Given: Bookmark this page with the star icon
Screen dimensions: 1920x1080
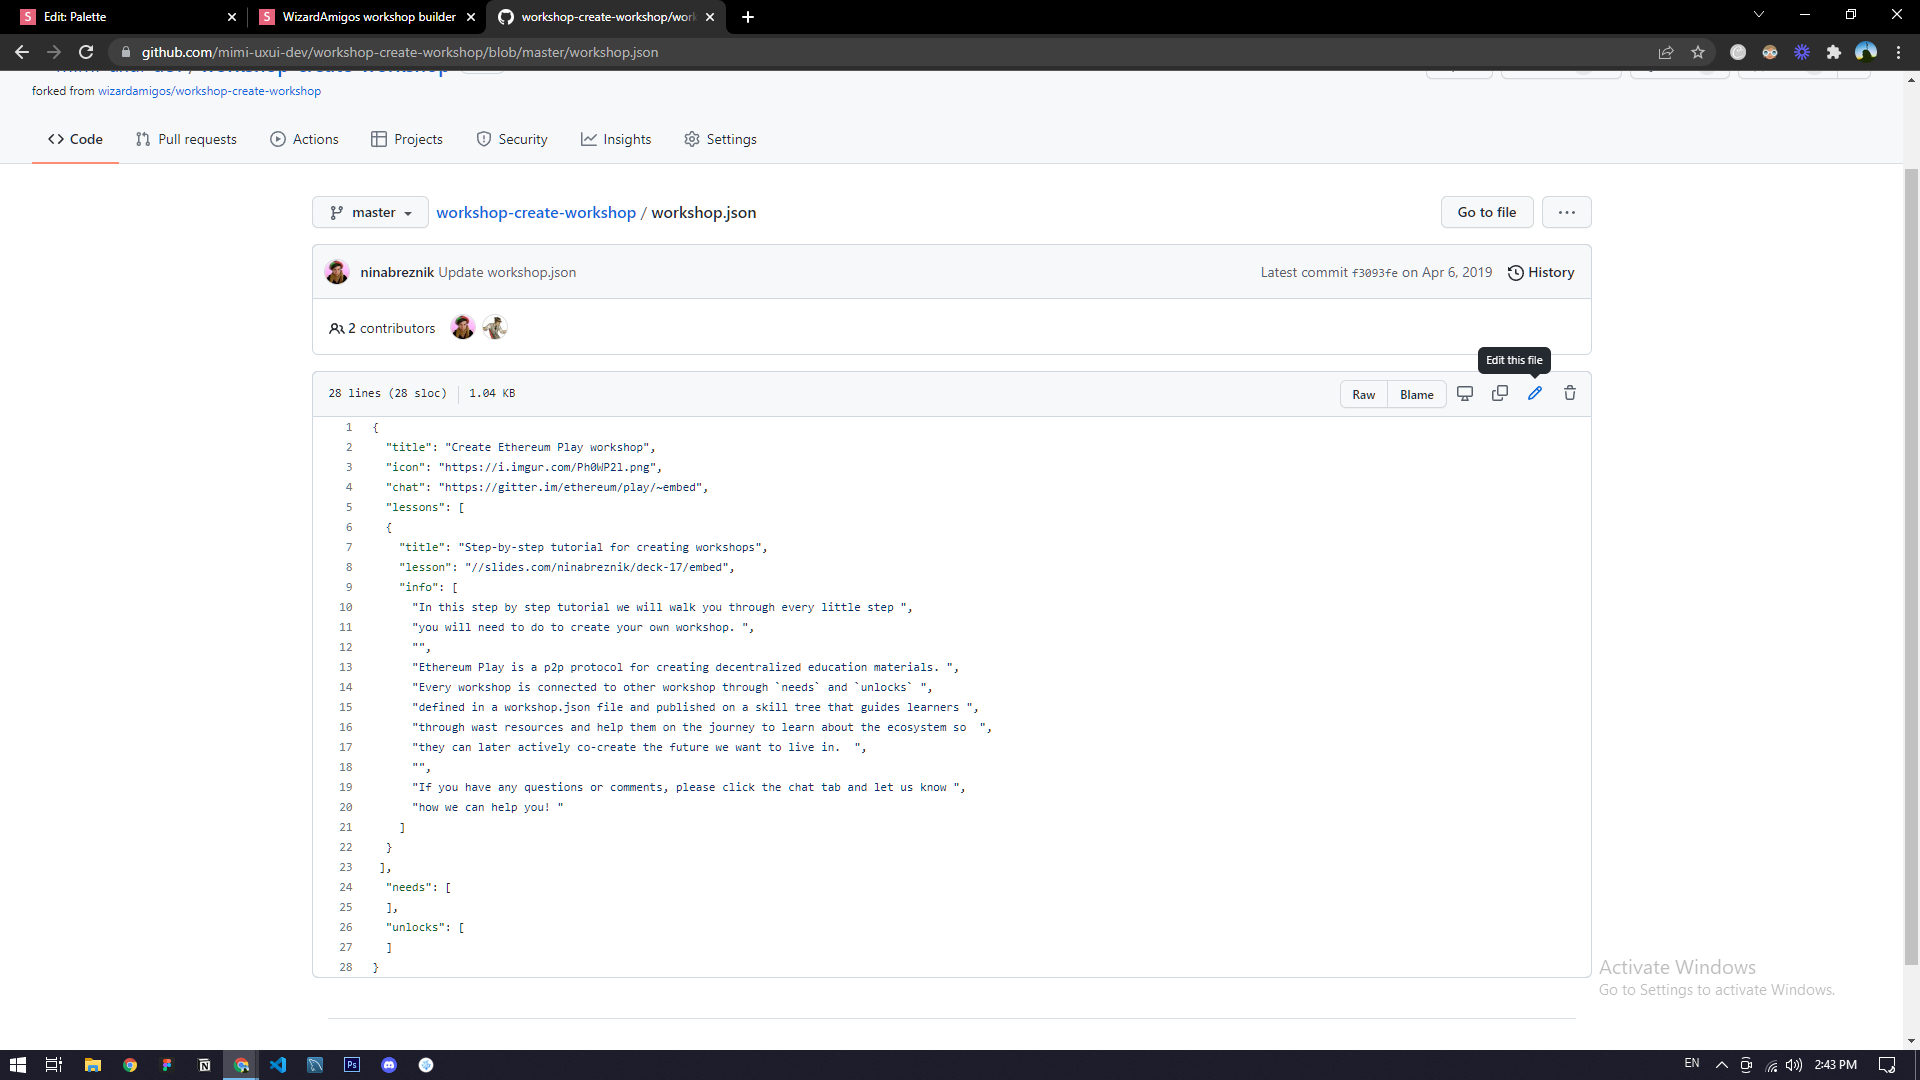Looking at the screenshot, I should pos(1697,52).
